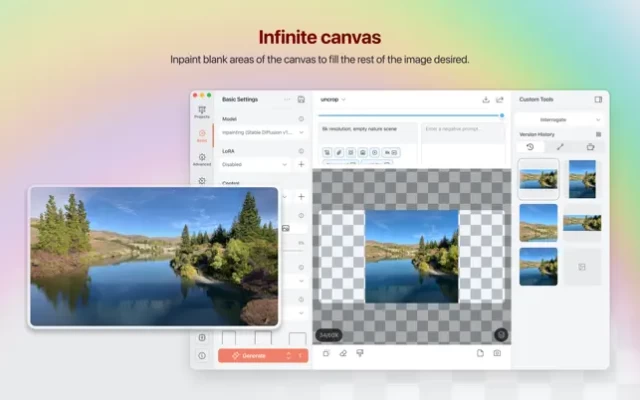Screen dimensions: 640x400
Task: Open the Advanced settings sidebar icon
Action: 202,158
